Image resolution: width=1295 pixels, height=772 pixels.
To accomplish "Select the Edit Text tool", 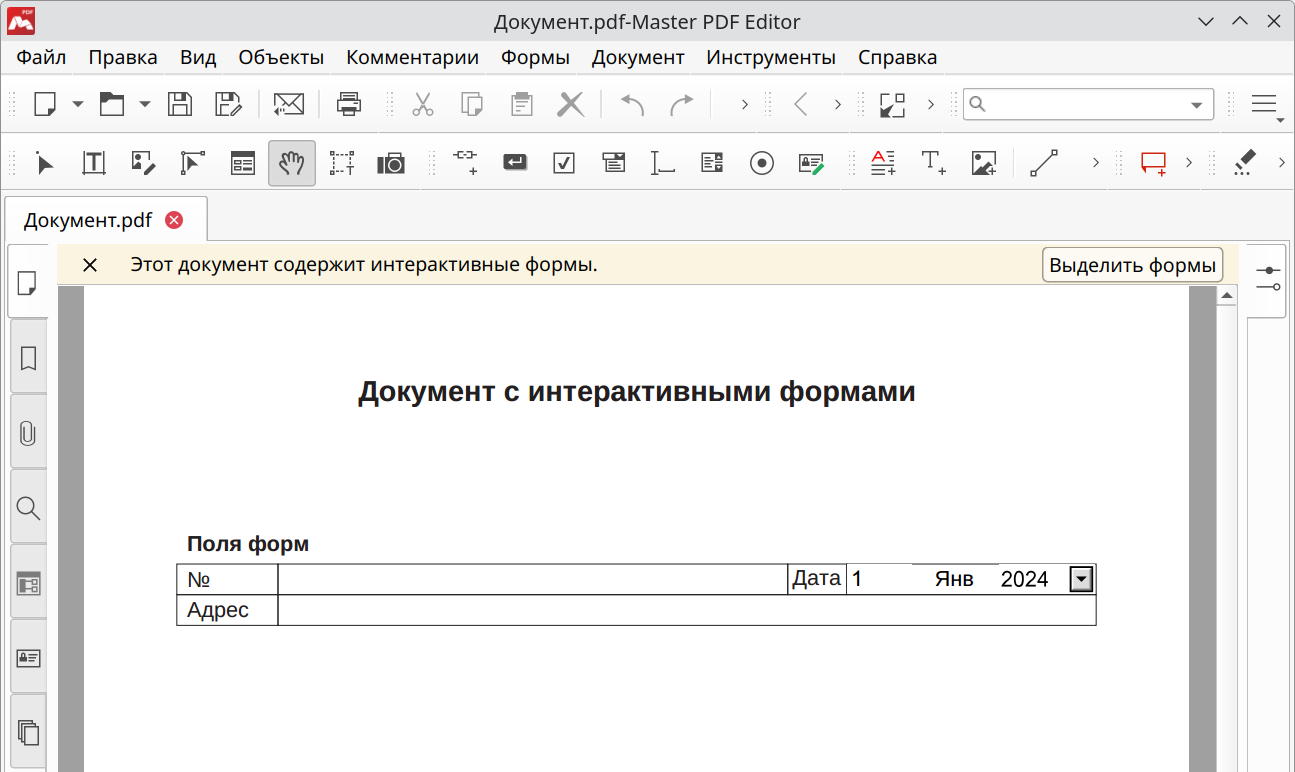I will point(94,163).
